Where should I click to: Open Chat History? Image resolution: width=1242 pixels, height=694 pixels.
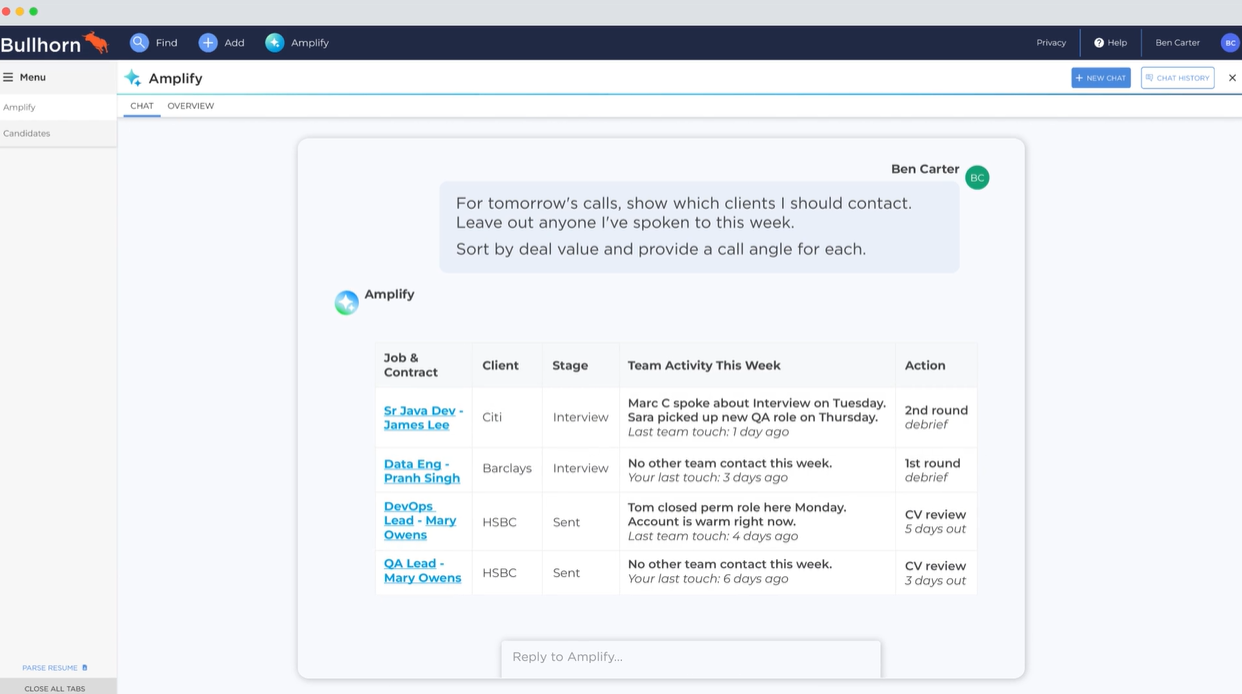1177,78
